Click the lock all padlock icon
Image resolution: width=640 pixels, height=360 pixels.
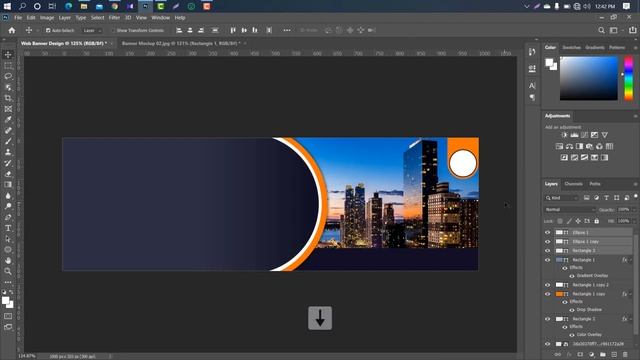tap(596, 221)
